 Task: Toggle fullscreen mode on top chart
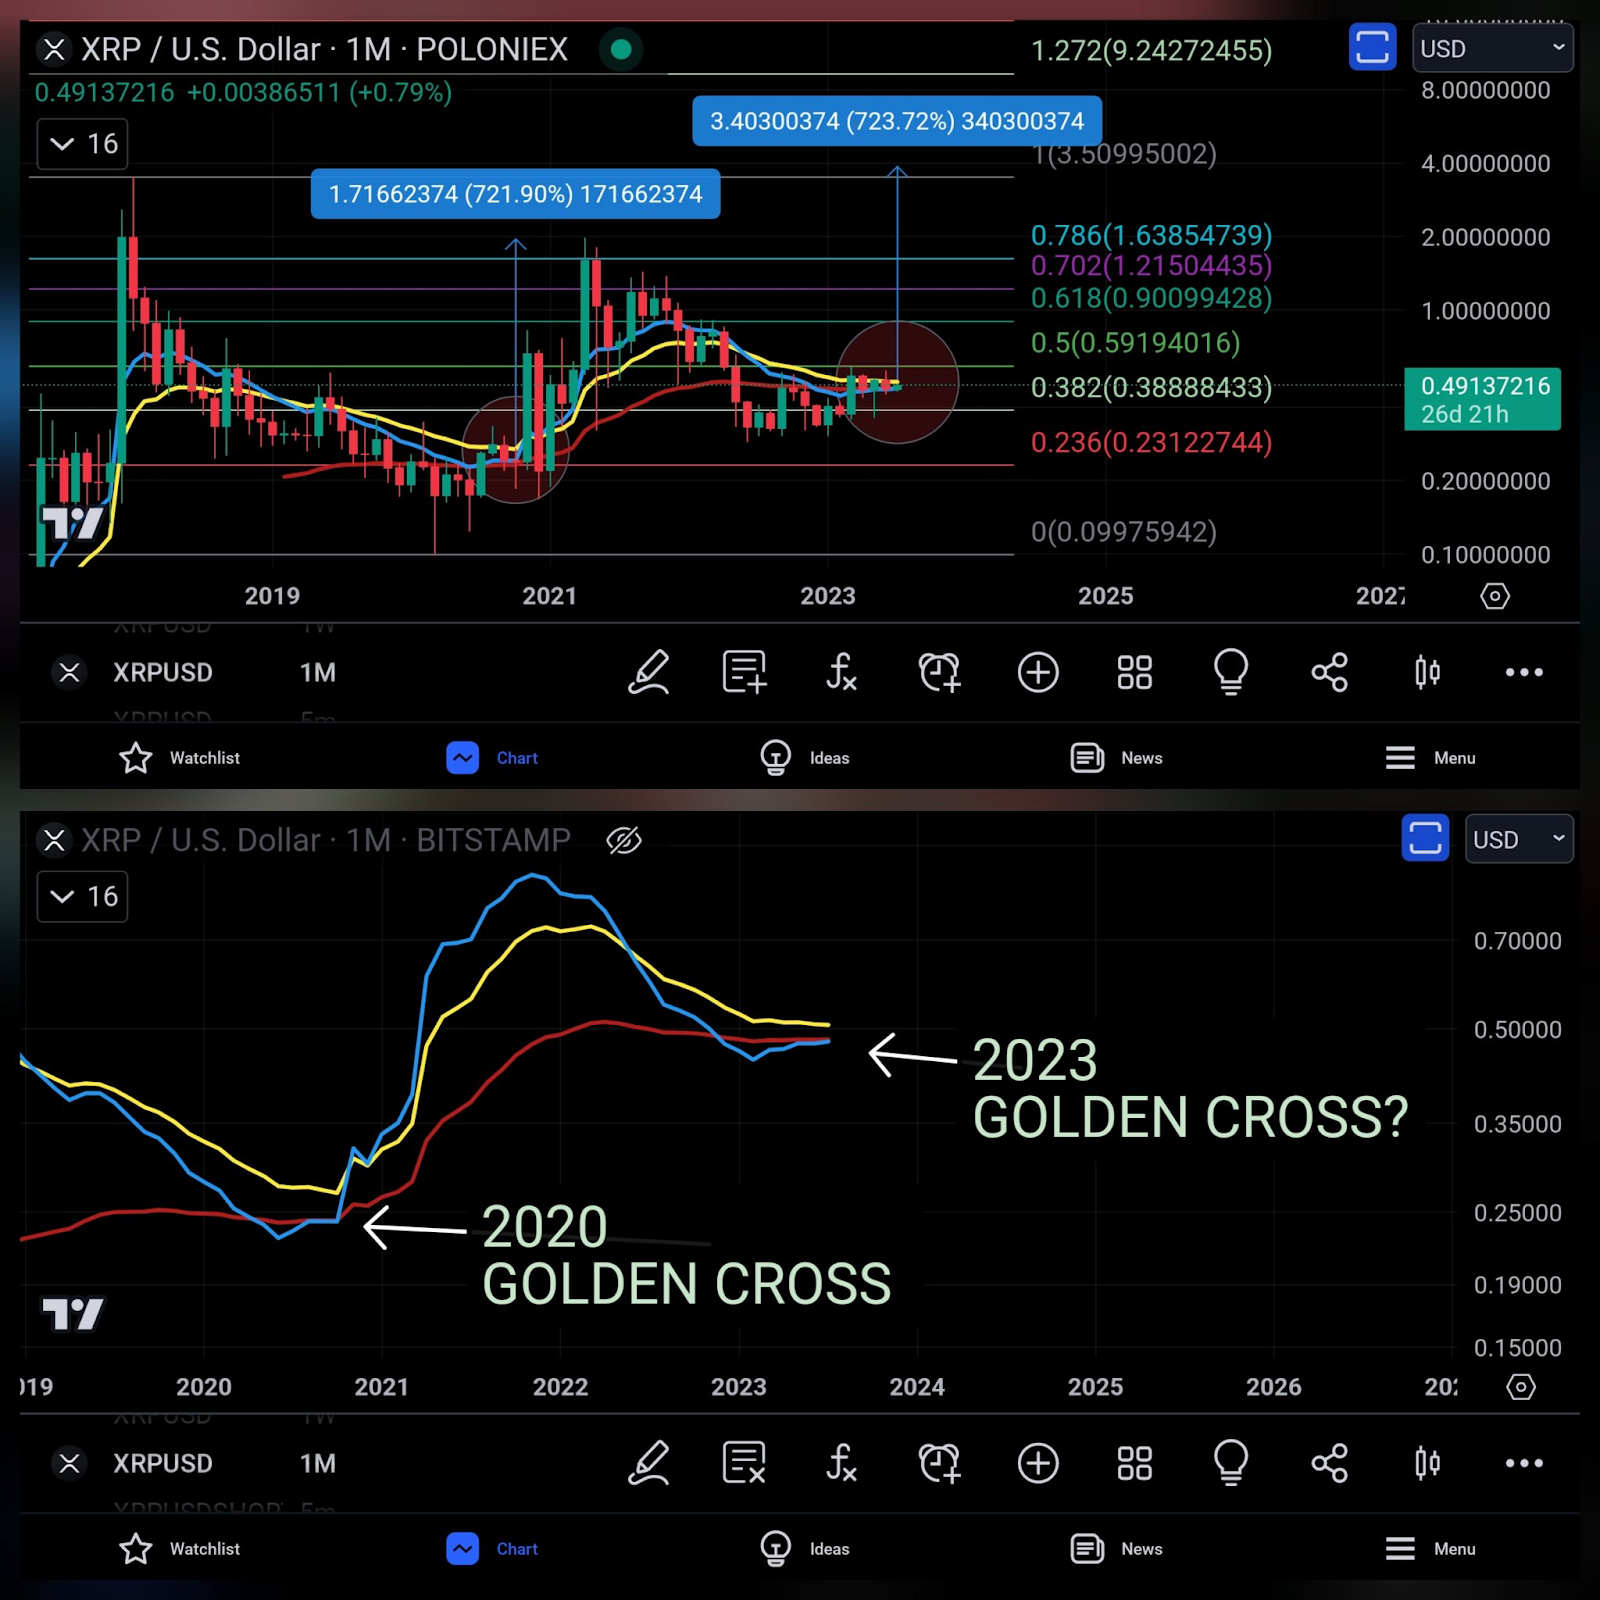pyautogui.click(x=1373, y=48)
